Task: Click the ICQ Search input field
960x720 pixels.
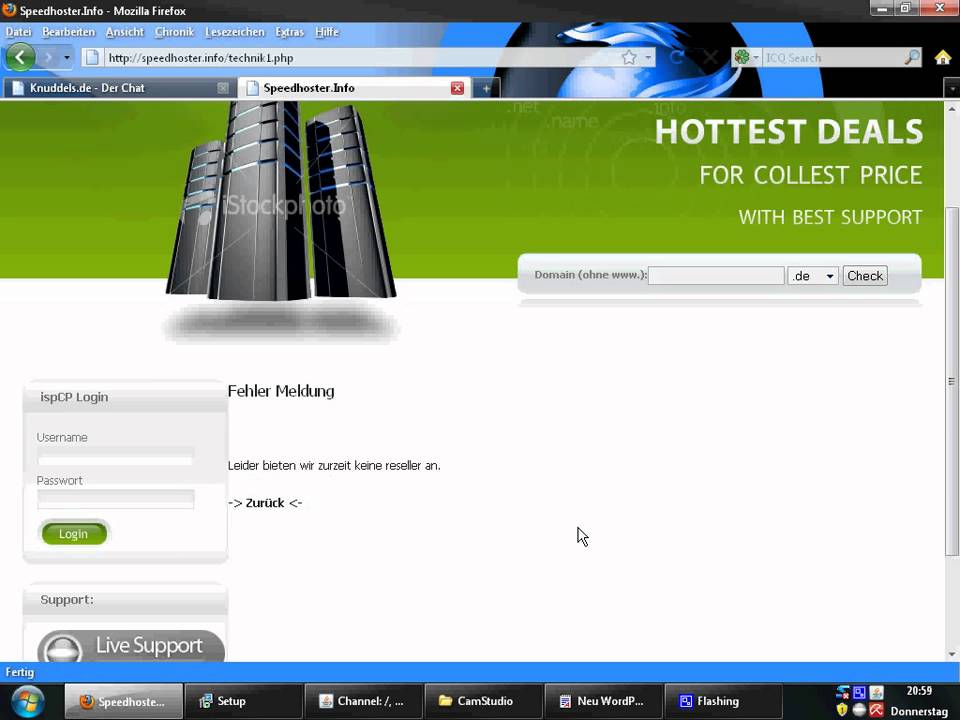Action: click(x=833, y=58)
